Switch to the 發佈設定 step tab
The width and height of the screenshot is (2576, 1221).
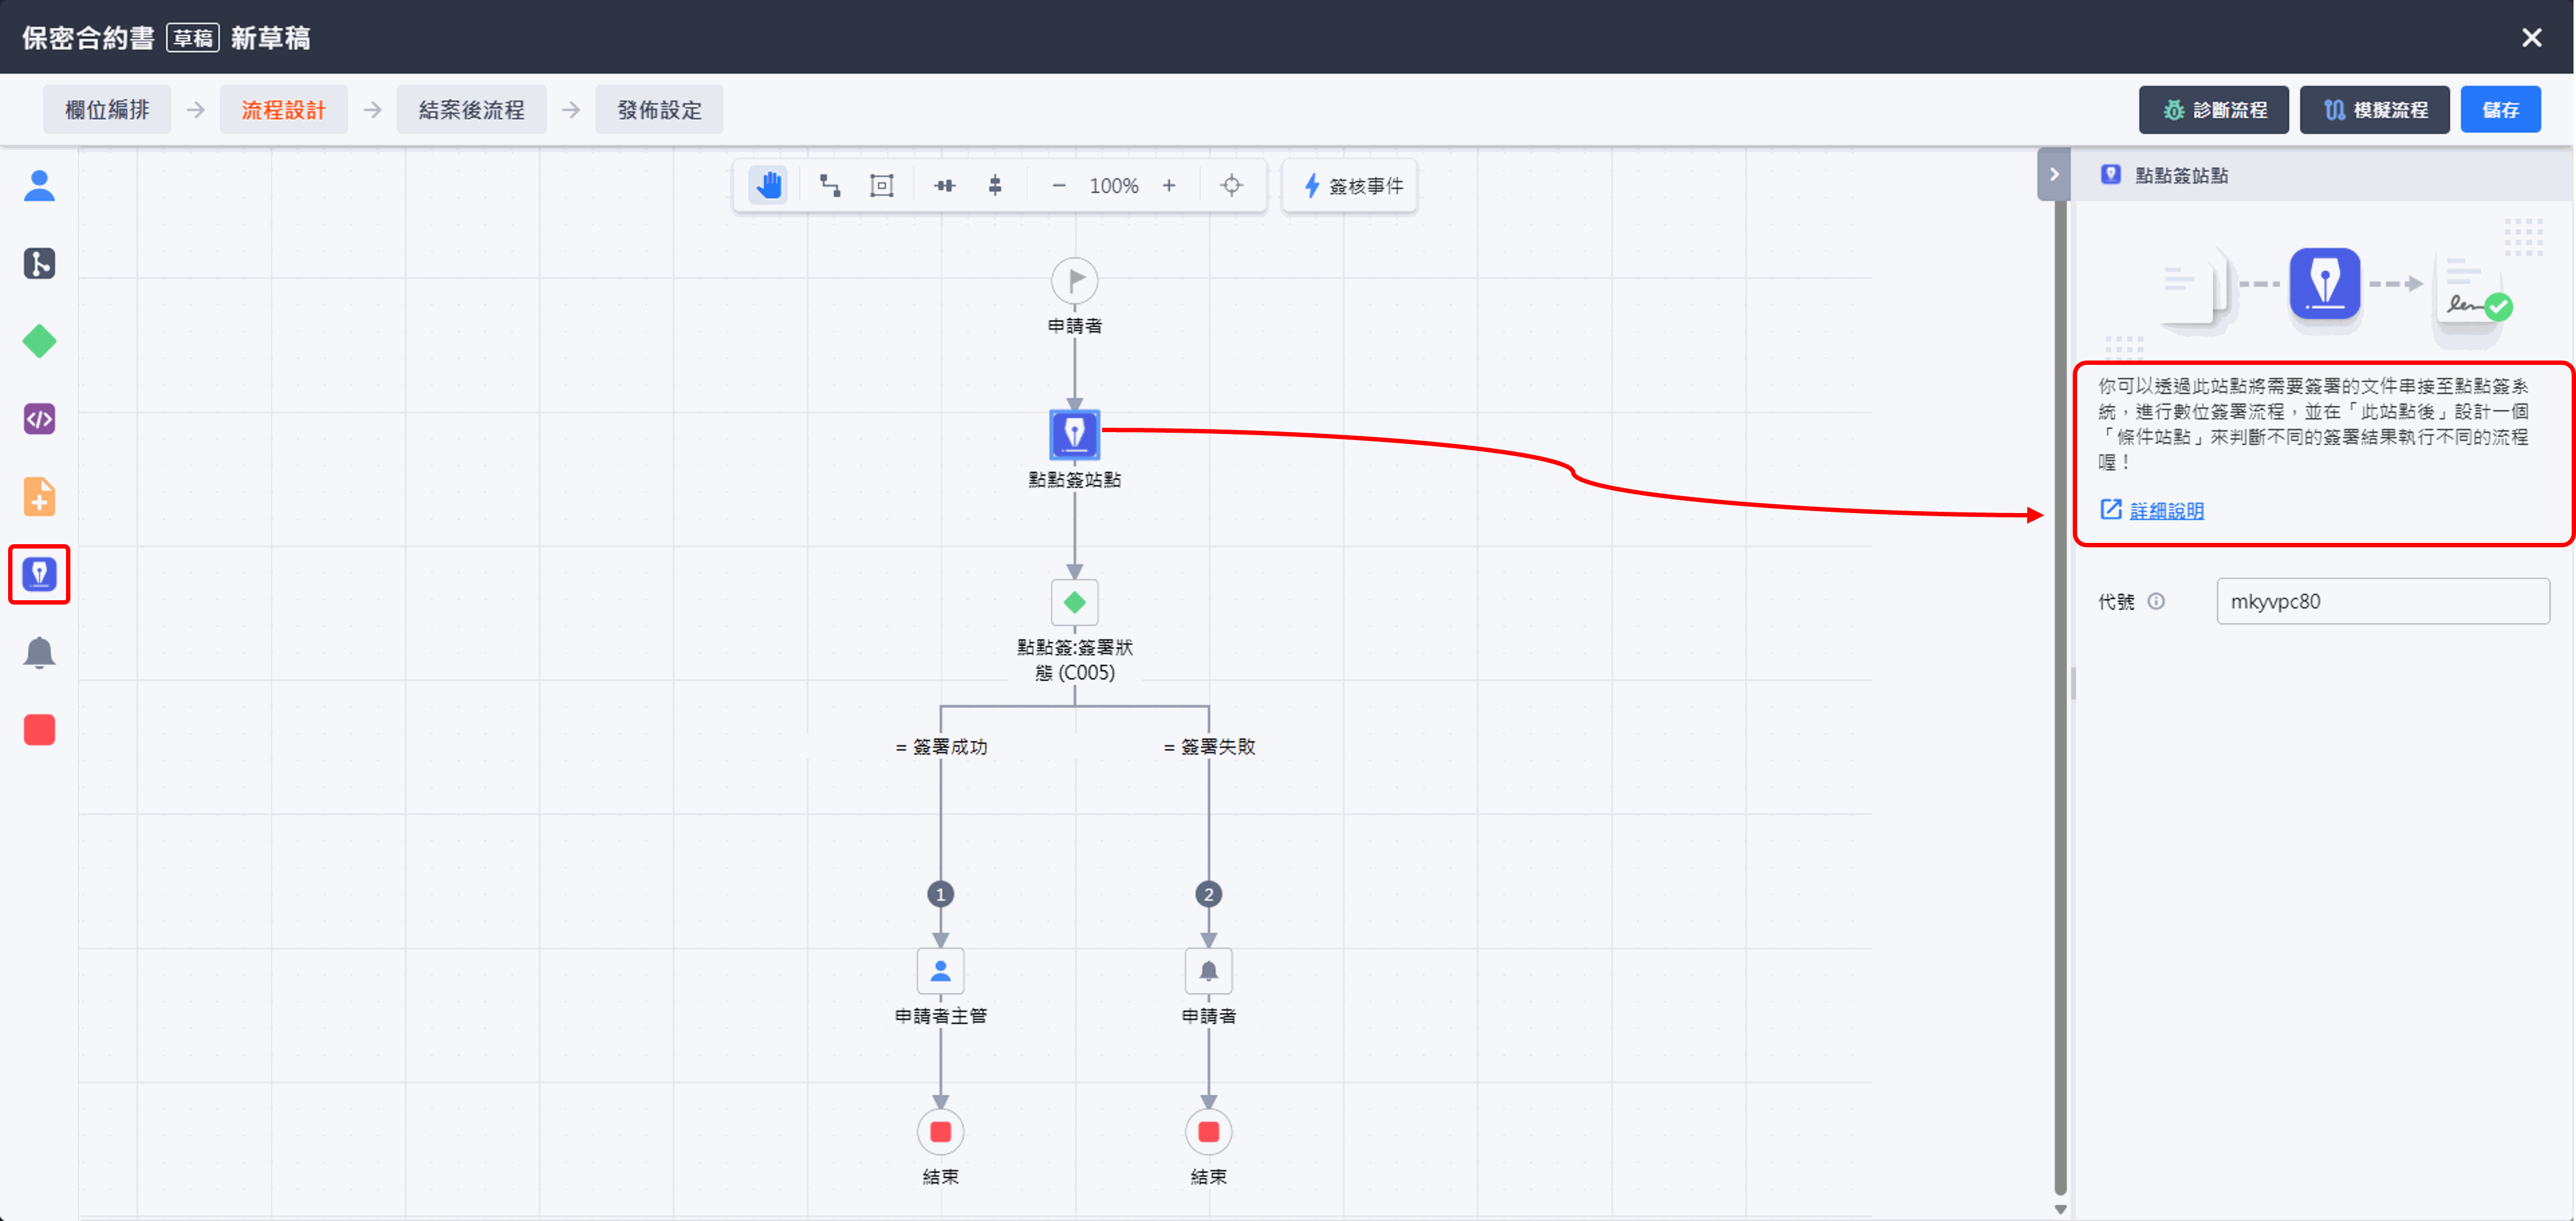pyautogui.click(x=659, y=109)
